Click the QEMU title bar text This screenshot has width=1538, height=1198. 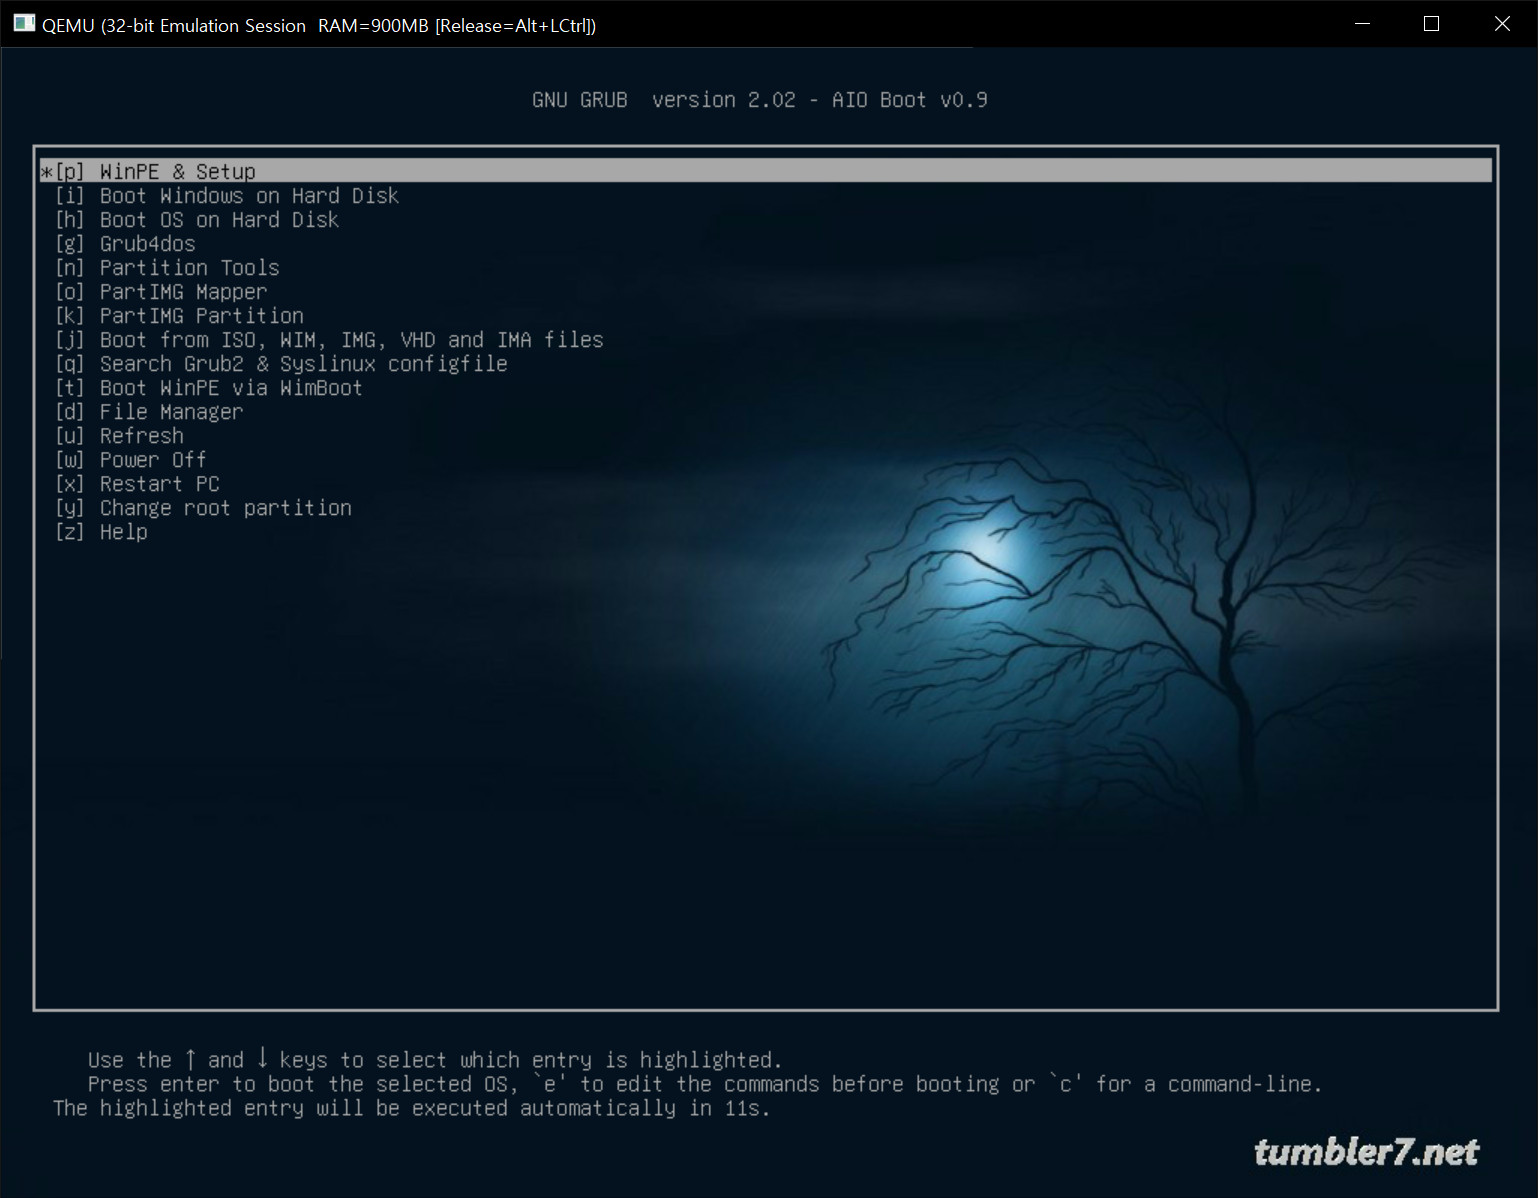pos(319,25)
